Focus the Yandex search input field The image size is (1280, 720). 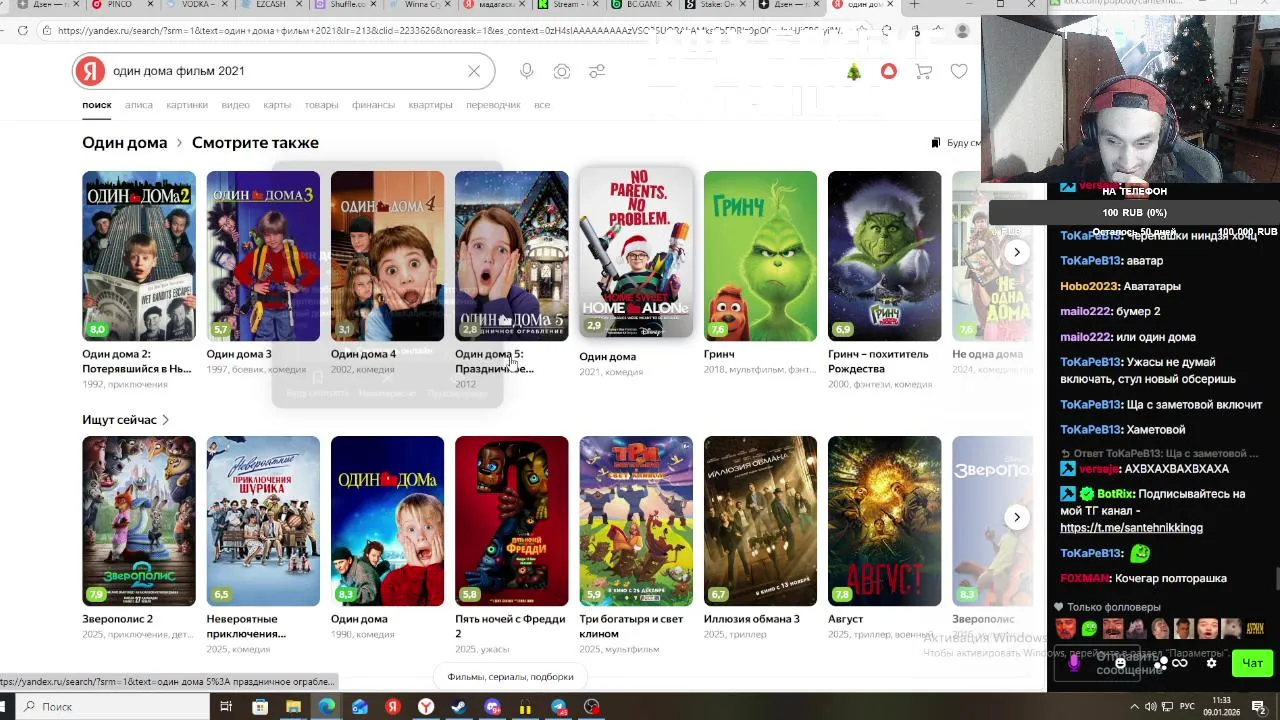285,71
